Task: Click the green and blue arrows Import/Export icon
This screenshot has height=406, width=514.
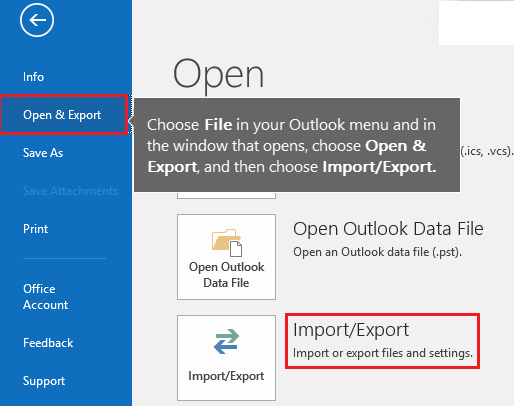Action: 226,342
